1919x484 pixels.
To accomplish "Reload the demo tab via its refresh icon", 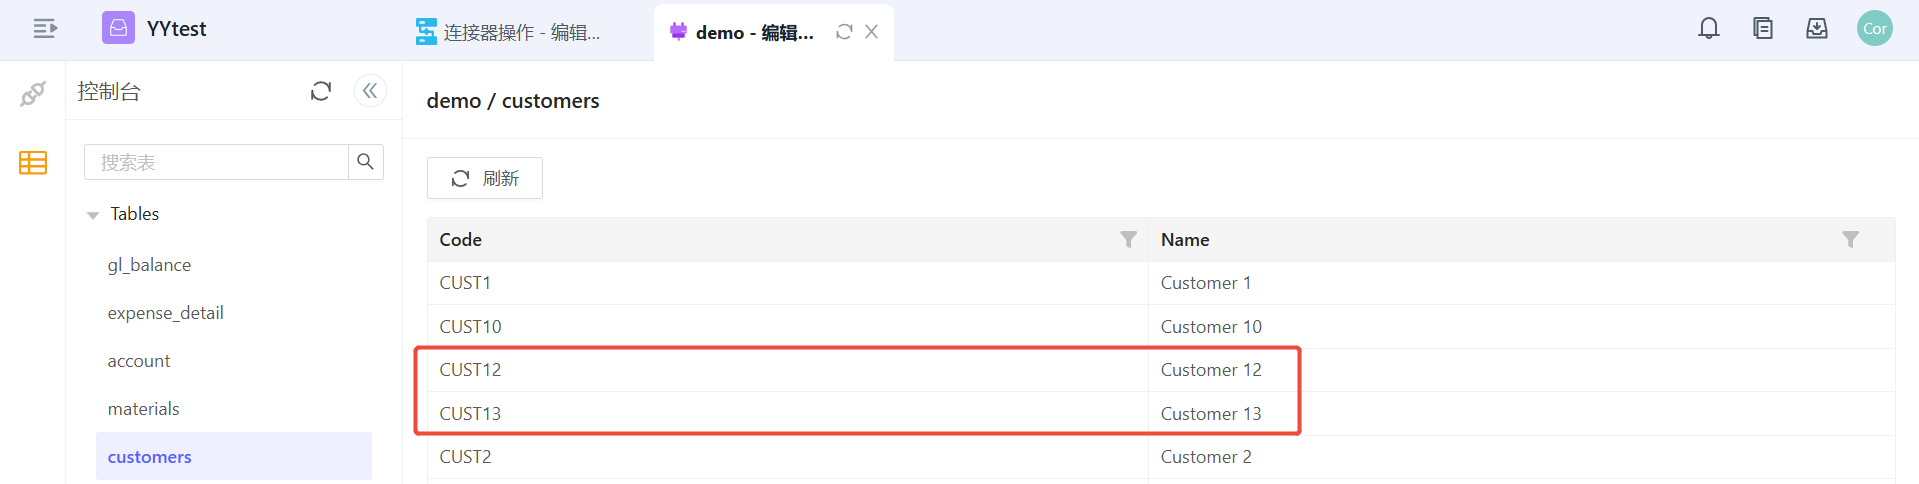I will [x=844, y=32].
